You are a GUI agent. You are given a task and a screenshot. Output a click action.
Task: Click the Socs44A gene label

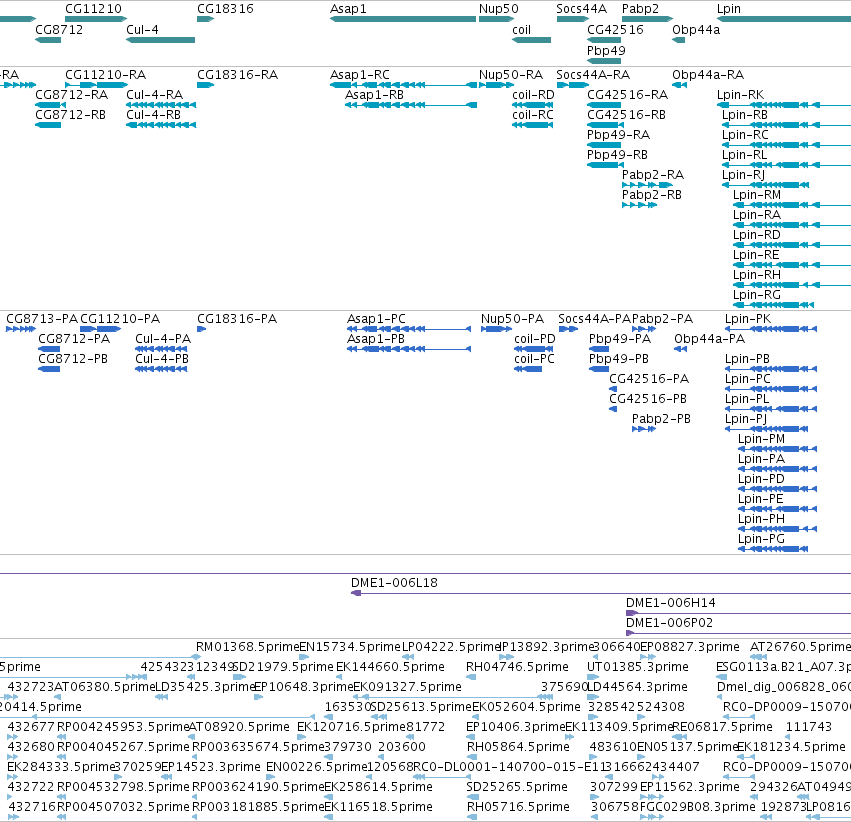[581, 9]
